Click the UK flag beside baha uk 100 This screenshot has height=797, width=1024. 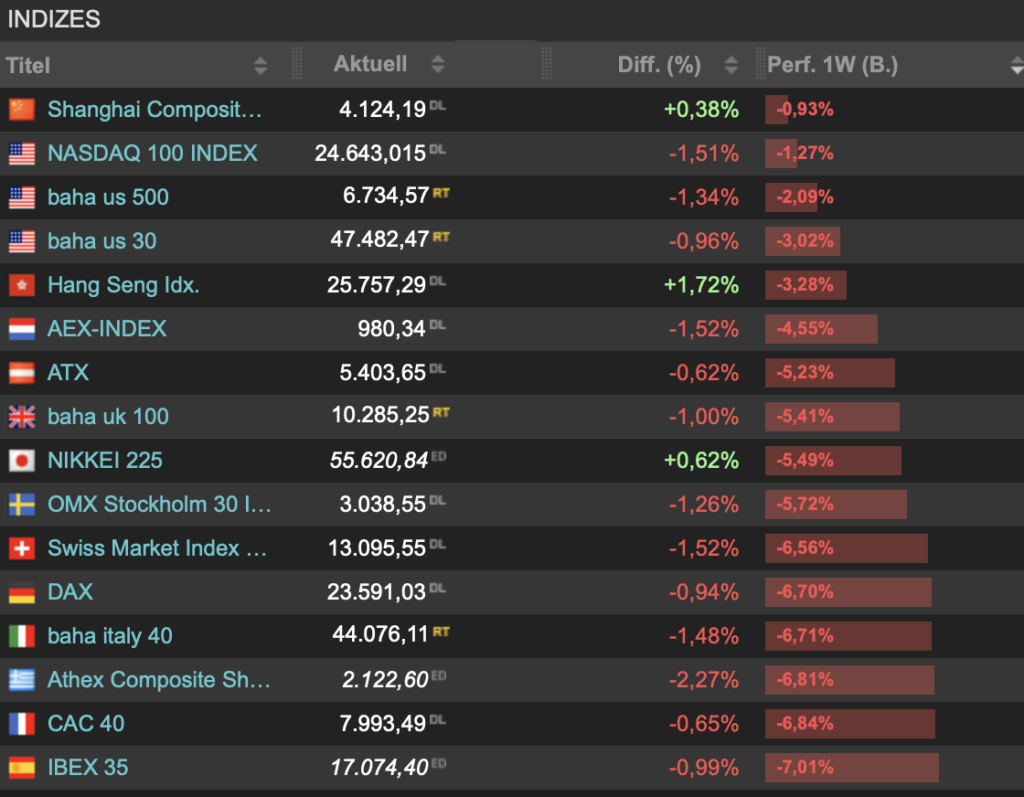click(x=21, y=417)
